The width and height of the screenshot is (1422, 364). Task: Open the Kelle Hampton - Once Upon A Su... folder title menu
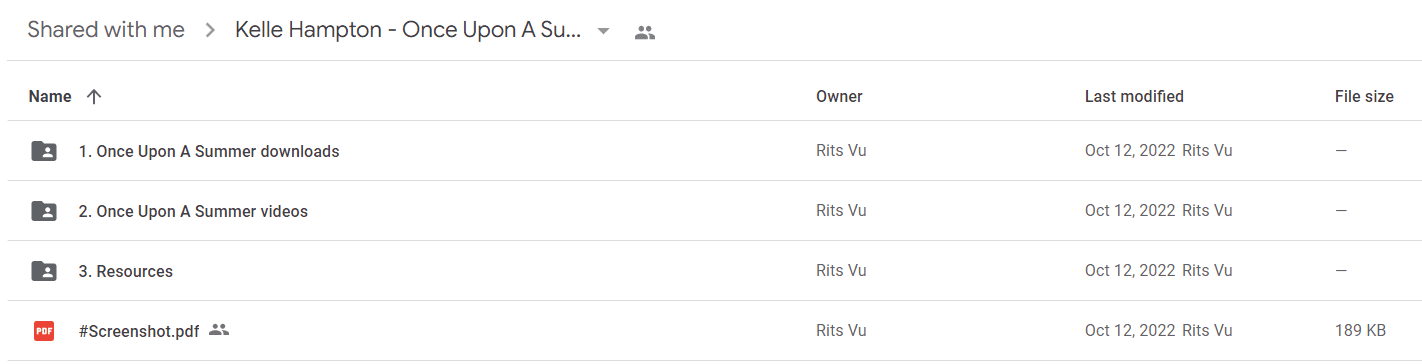pyautogui.click(x=408, y=30)
